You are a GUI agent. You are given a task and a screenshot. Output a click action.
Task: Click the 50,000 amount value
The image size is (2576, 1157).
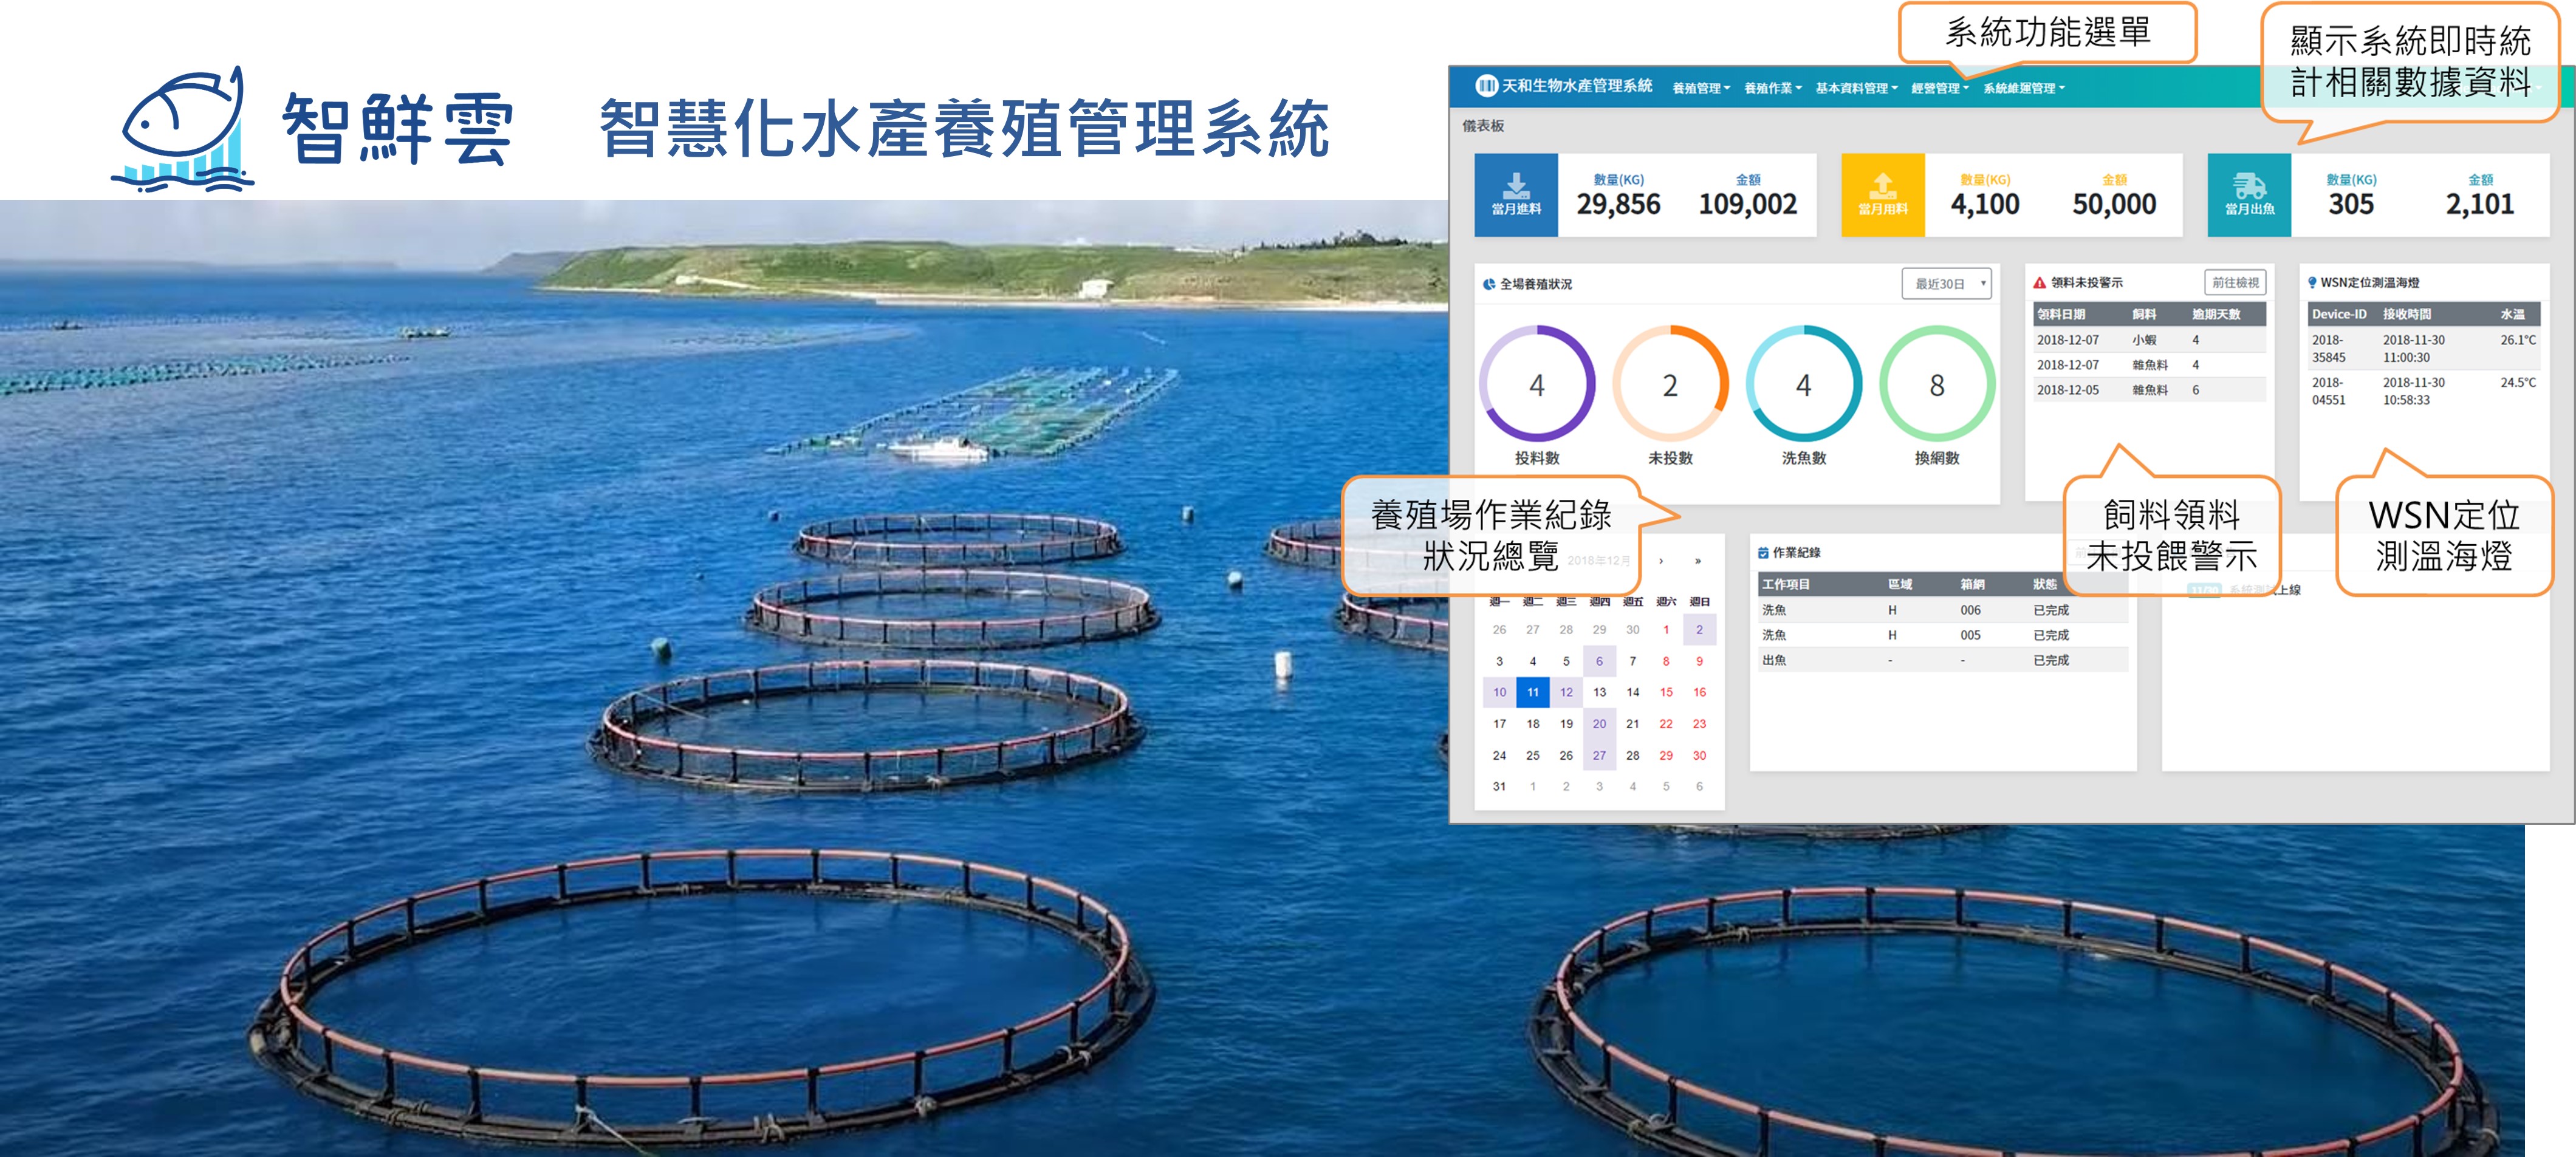tap(2114, 204)
